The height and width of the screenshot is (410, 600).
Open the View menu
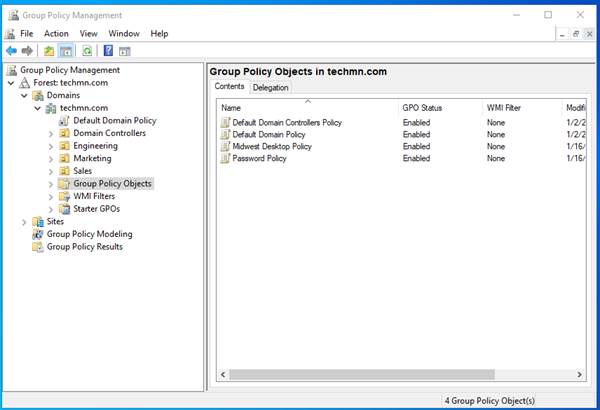coord(89,34)
